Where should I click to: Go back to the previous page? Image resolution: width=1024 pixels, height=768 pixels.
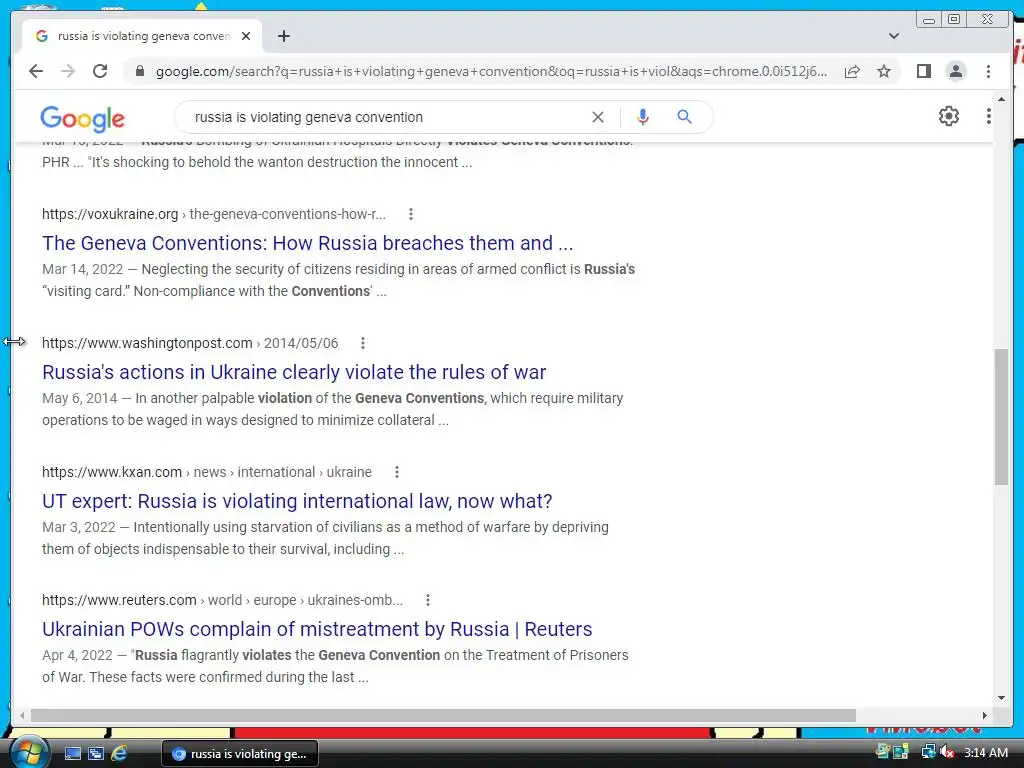point(36,71)
